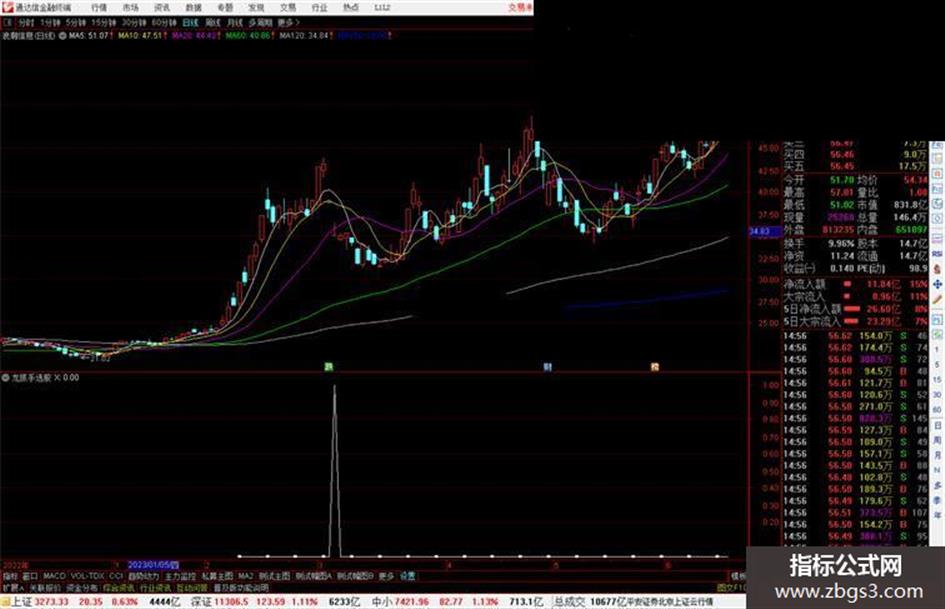
Task: Click the Tongdaxin app logo icon
Action: 7,7
